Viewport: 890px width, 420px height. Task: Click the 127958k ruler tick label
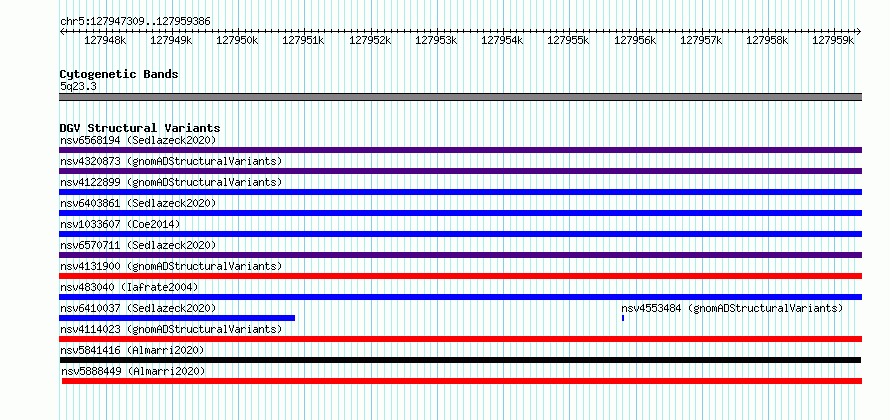click(x=767, y=40)
